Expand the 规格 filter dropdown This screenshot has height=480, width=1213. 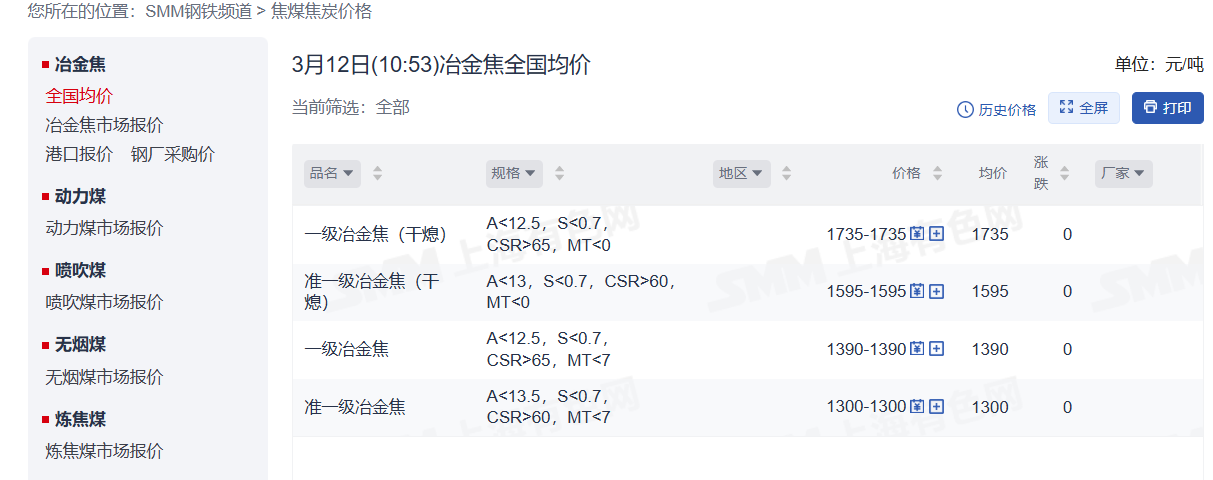pyautogui.click(x=514, y=173)
